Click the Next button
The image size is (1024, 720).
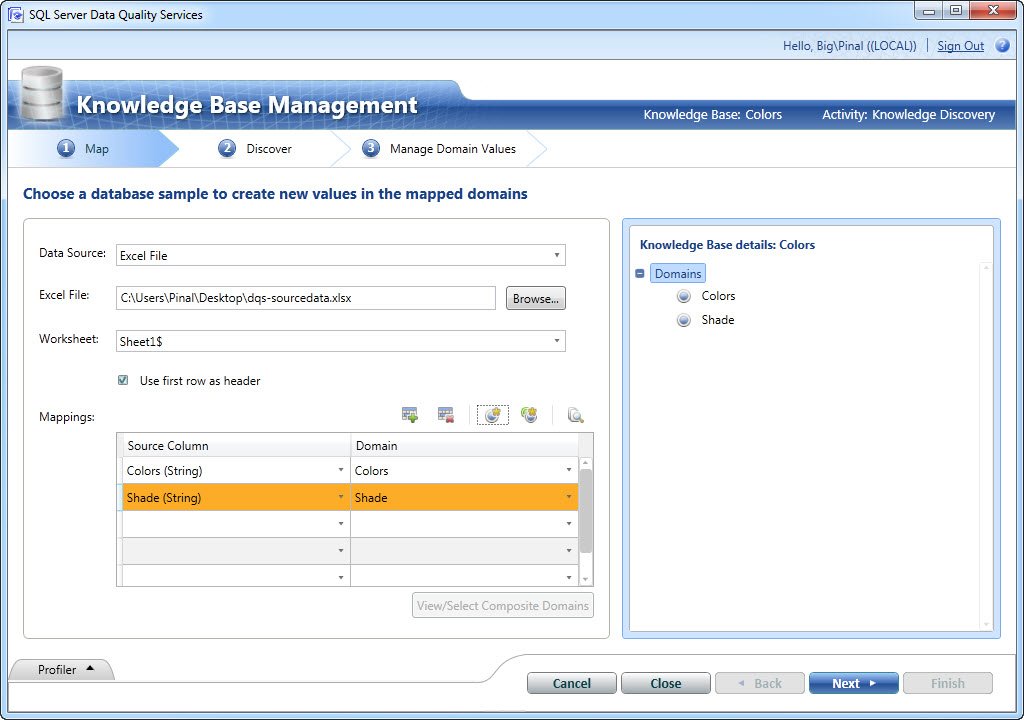coord(854,683)
